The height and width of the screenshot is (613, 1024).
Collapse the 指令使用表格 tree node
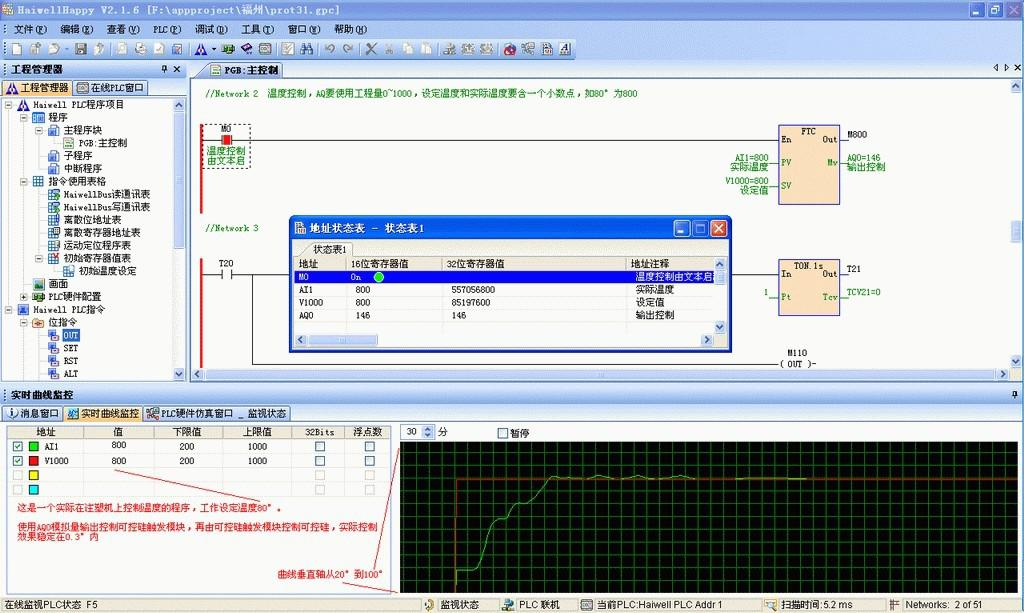pyautogui.click(x=24, y=182)
